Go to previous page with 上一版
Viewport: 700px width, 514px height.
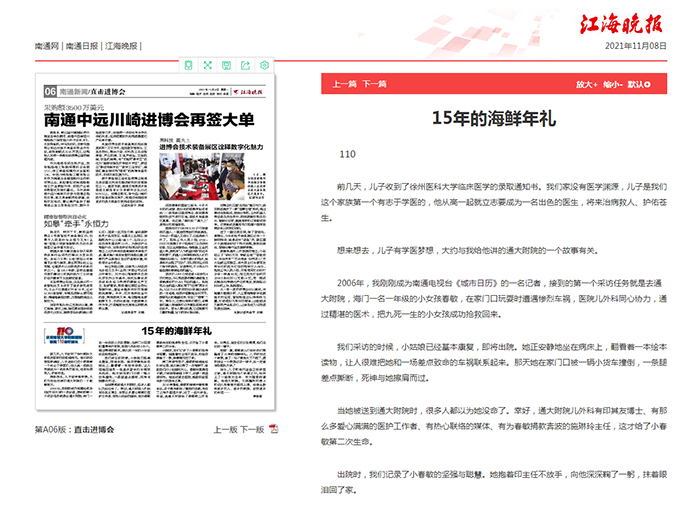pos(224,430)
